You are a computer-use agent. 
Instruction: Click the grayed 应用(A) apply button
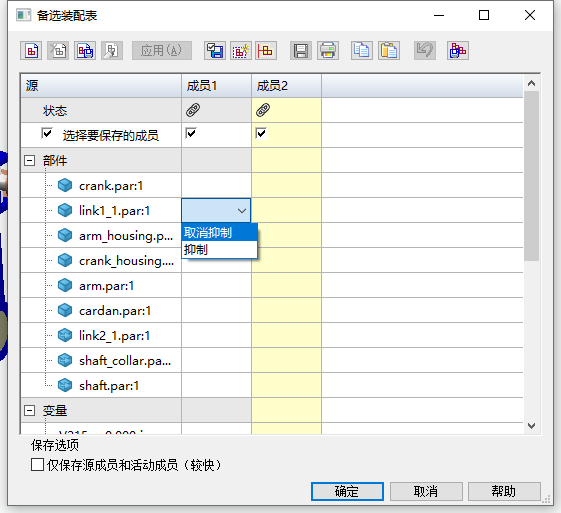(x=162, y=50)
